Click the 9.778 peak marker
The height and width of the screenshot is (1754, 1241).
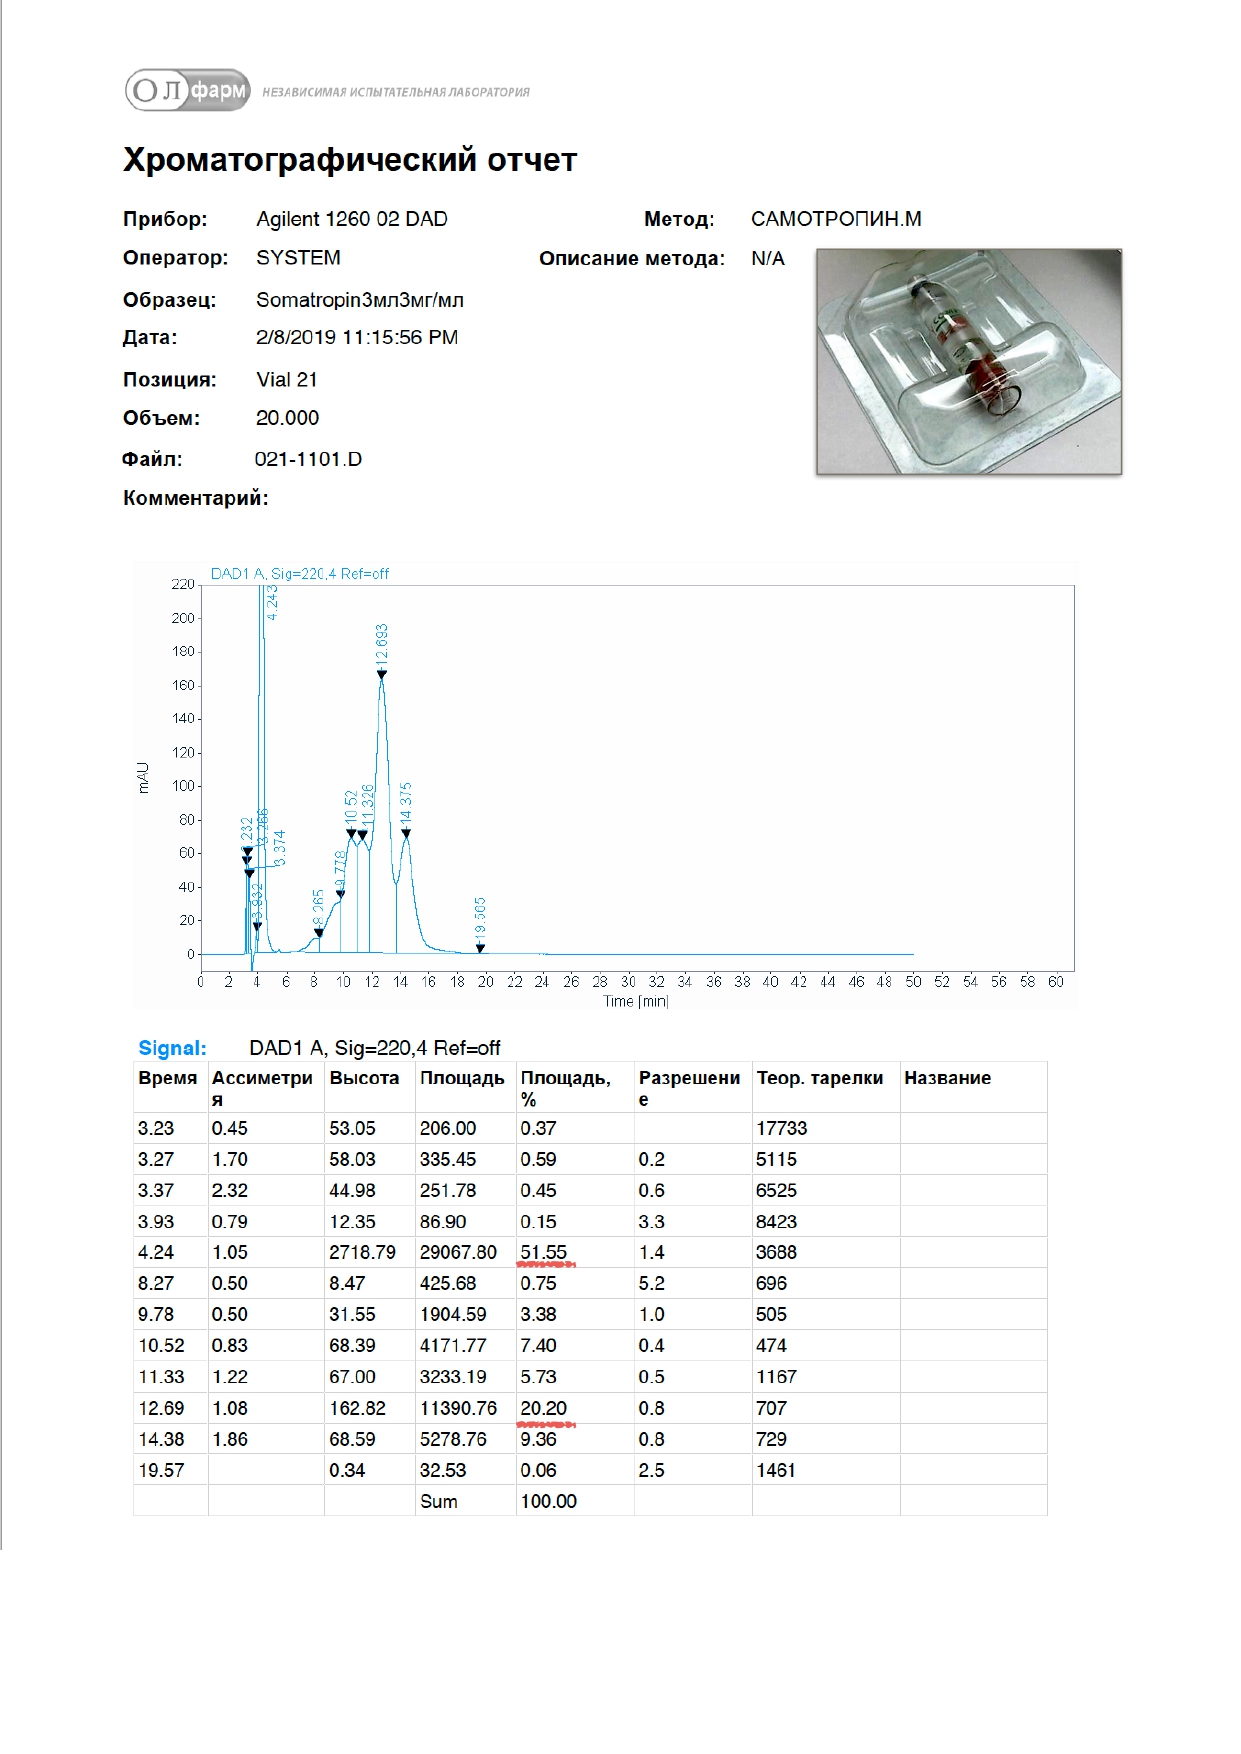tap(340, 895)
